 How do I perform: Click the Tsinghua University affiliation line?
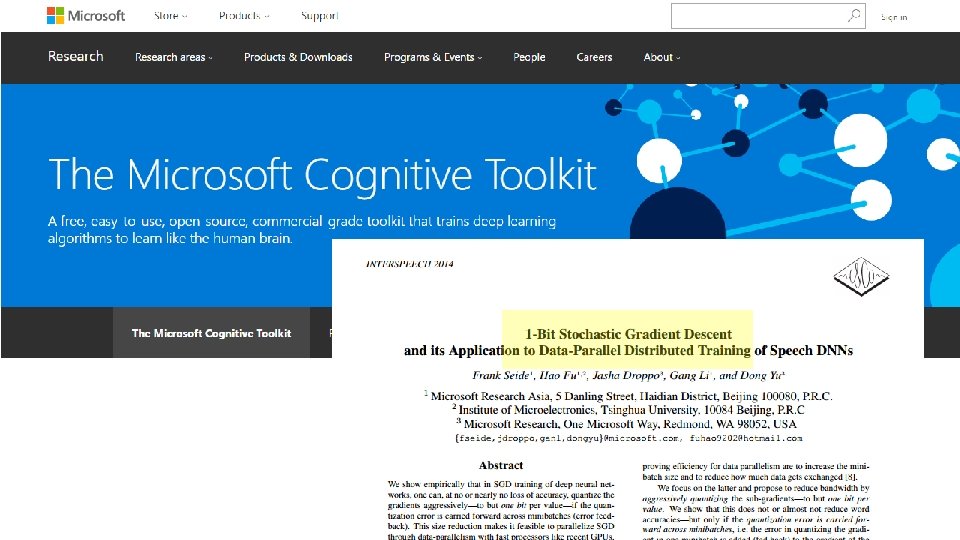coord(628,410)
